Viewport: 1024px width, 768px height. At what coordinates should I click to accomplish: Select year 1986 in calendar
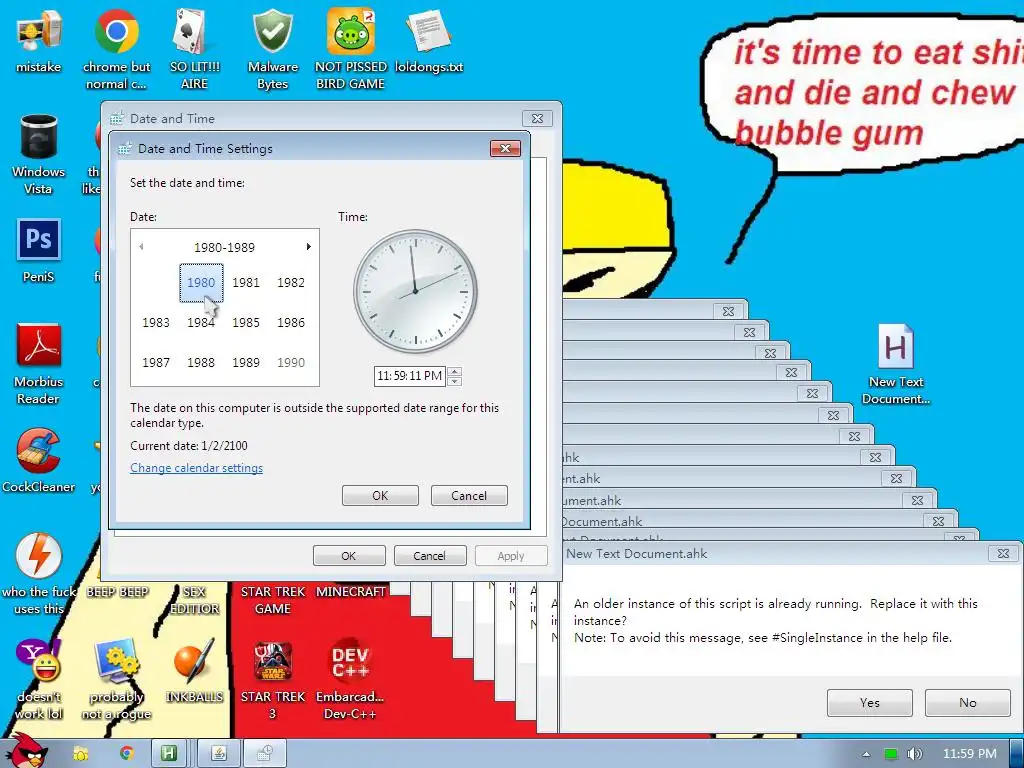click(291, 323)
